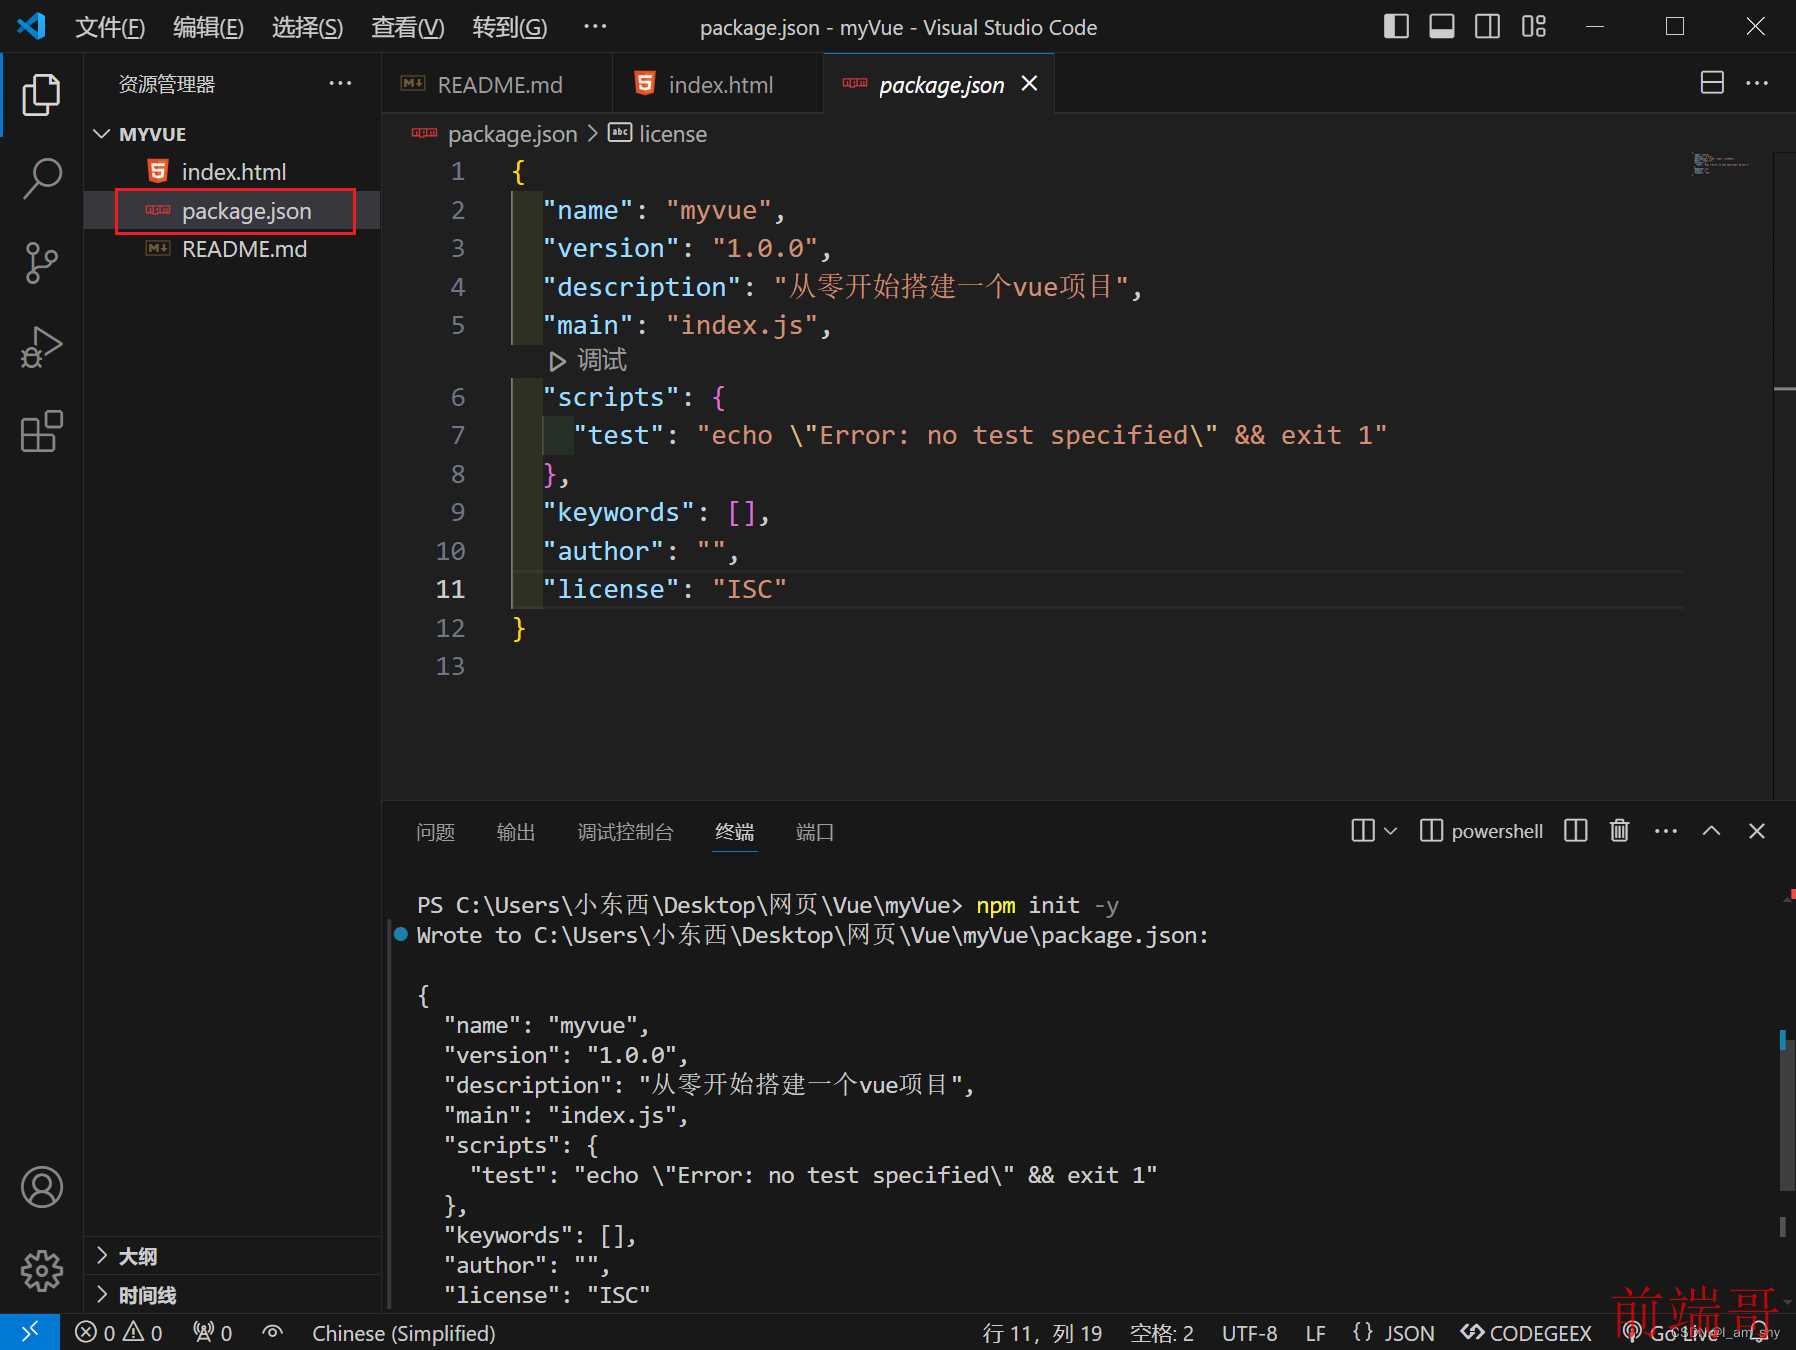
Task: Click the VS Code logo icon
Action: (x=31, y=26)
